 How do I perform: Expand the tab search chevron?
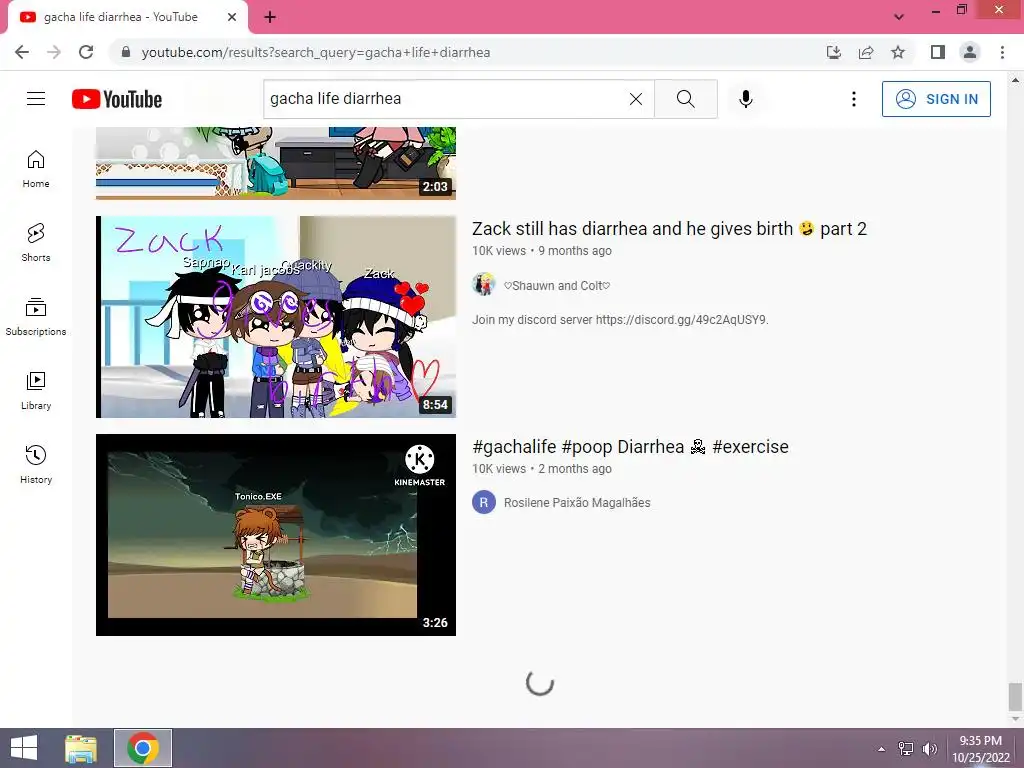point(899,17)
